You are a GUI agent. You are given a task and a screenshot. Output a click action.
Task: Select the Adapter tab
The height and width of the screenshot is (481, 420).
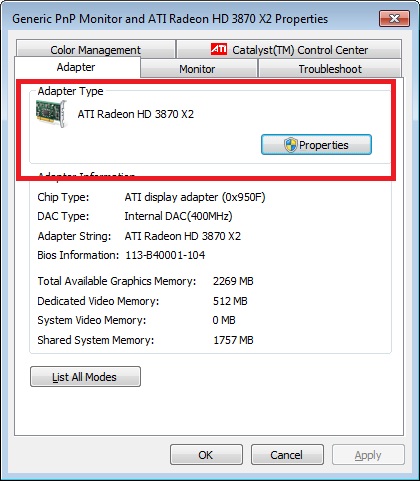tap(77, 67)
